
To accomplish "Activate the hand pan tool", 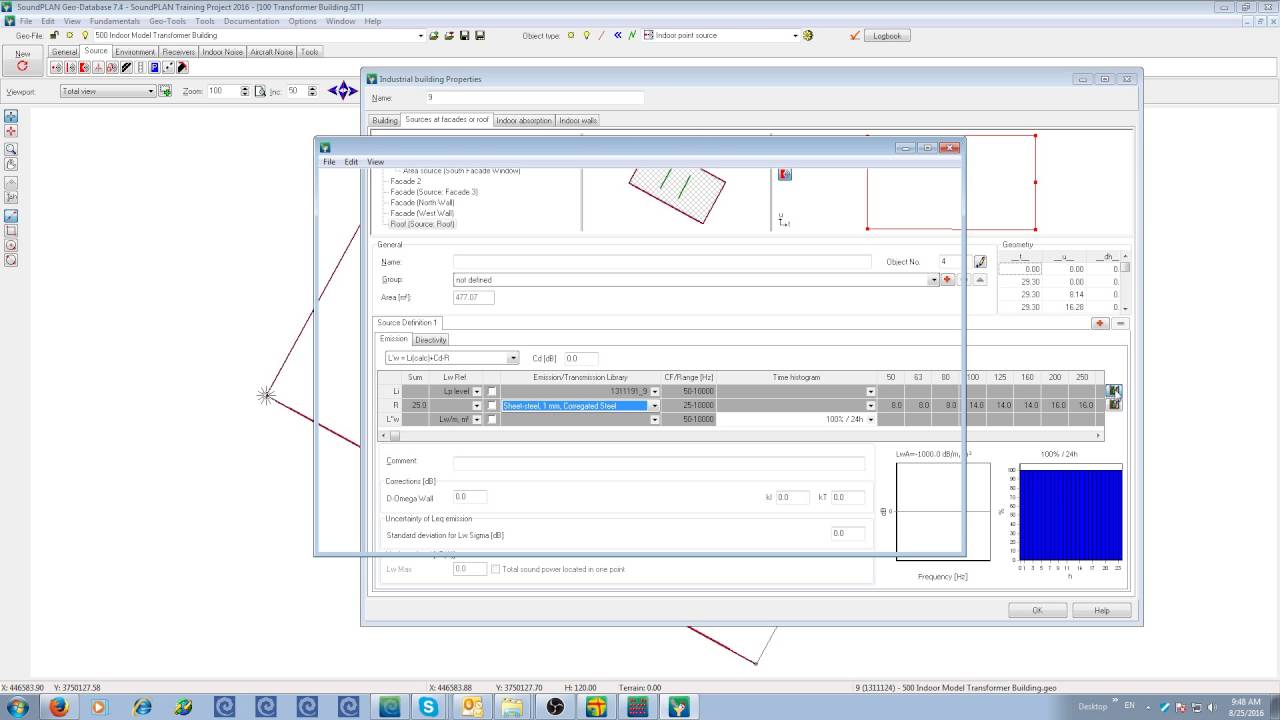I will click(x=11, y=164).
